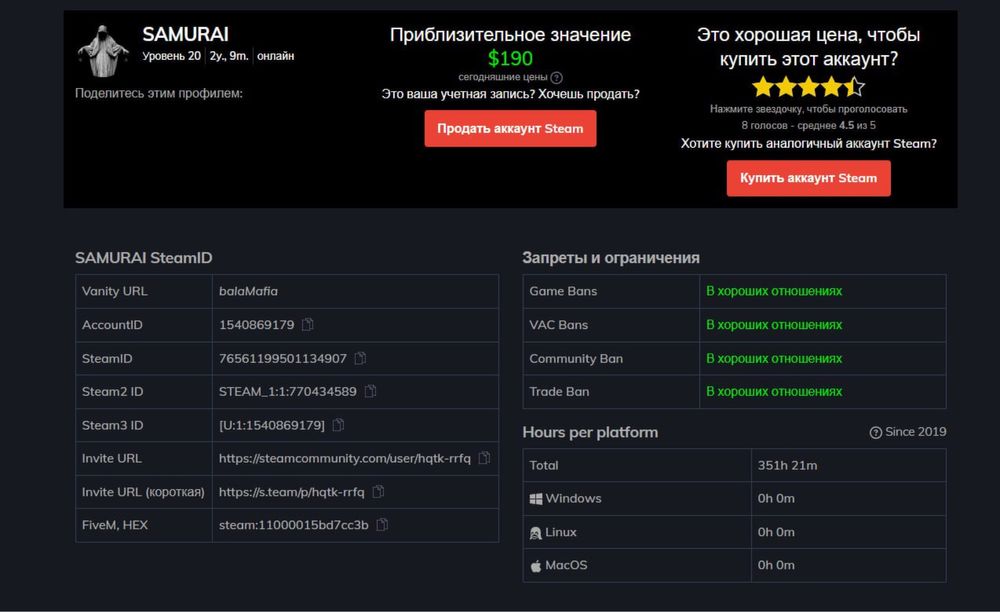Click the Total hours 351h 21m value
The image size is (1000, 612).
click(x=787, y=465)
